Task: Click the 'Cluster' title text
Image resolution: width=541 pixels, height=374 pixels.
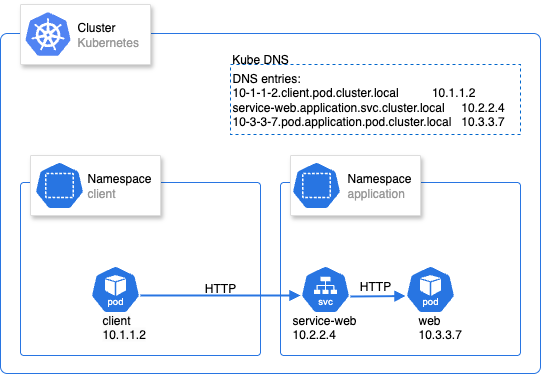Action: (96, 28)
